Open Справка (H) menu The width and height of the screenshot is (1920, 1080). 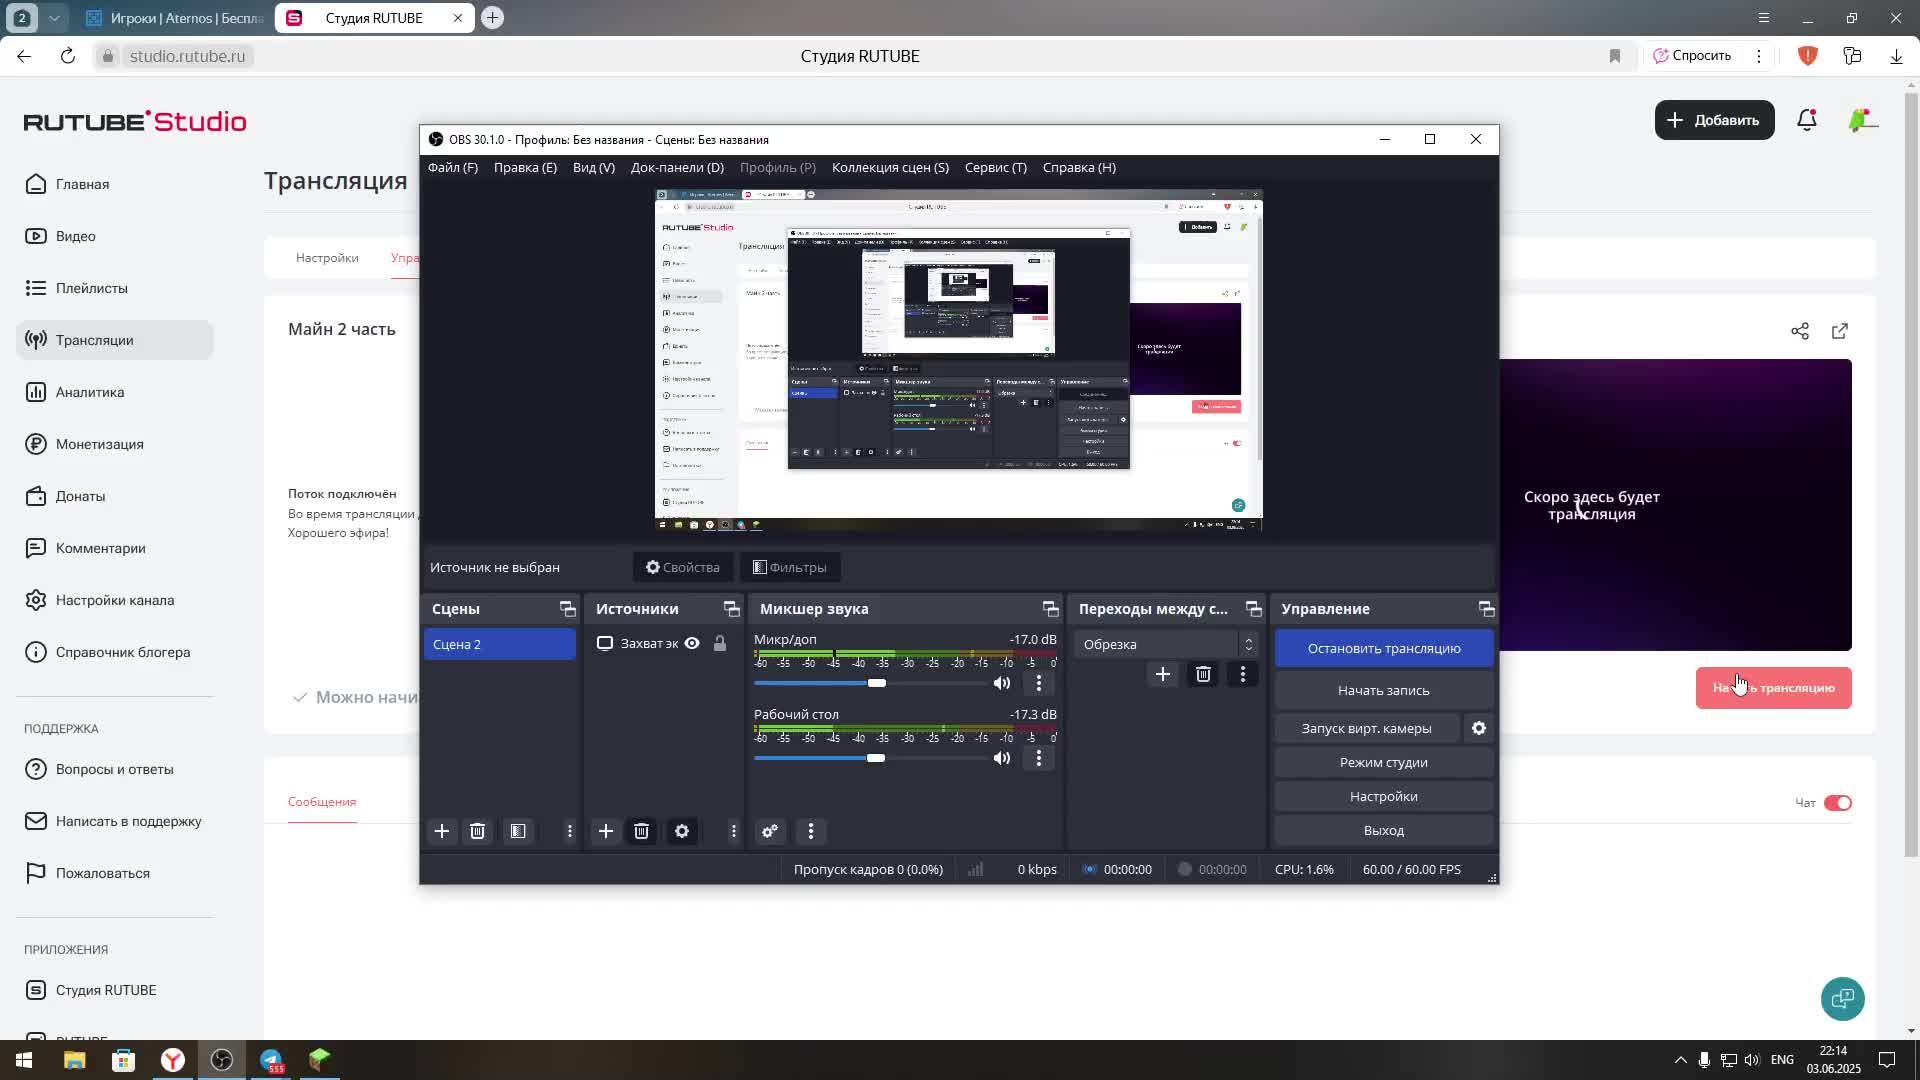coord(1079,168)
